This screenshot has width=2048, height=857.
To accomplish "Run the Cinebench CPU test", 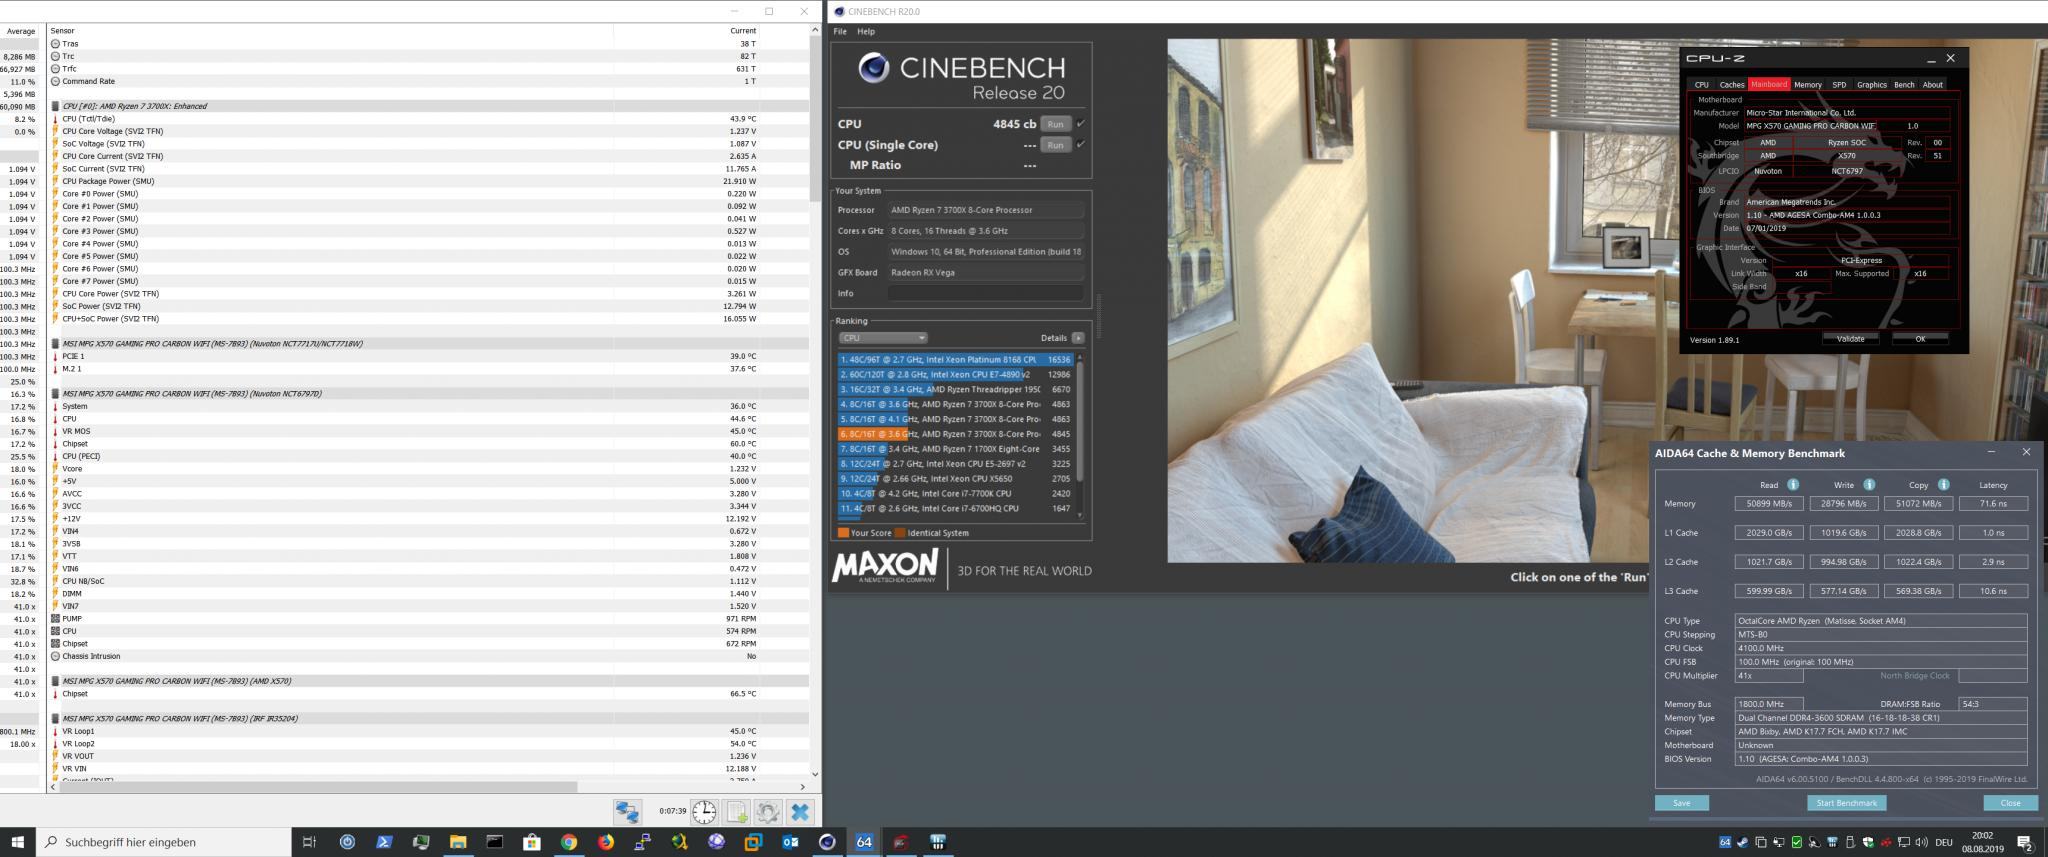I will pos(1055,124).
